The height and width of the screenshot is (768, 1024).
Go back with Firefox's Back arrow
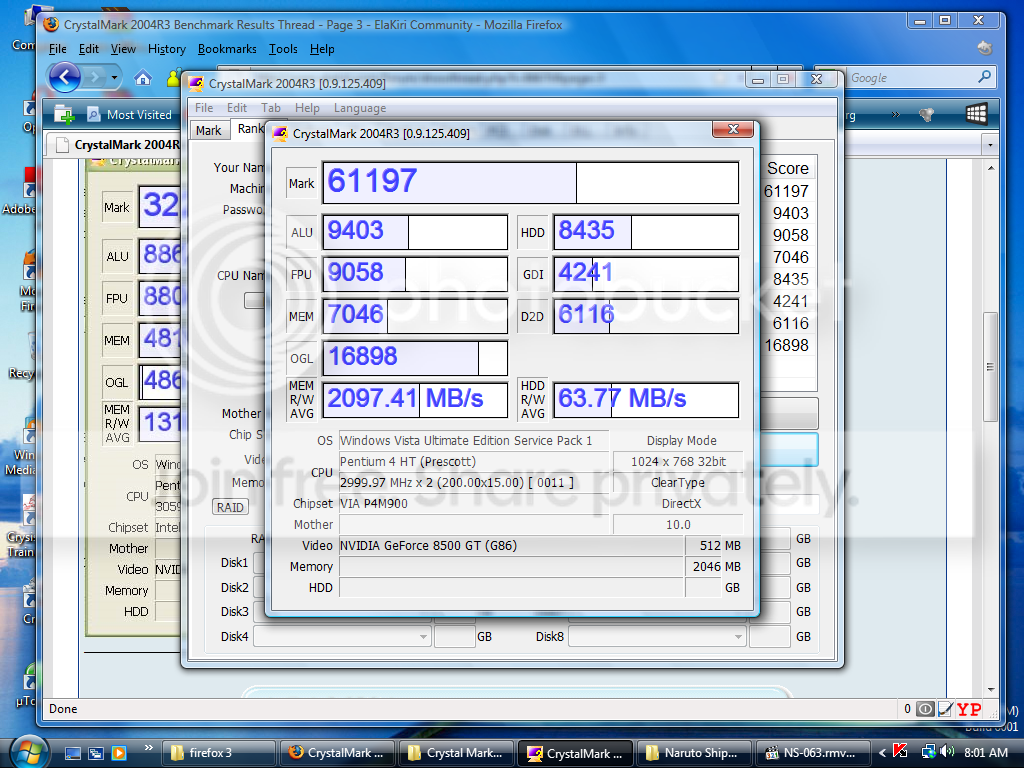65,78
